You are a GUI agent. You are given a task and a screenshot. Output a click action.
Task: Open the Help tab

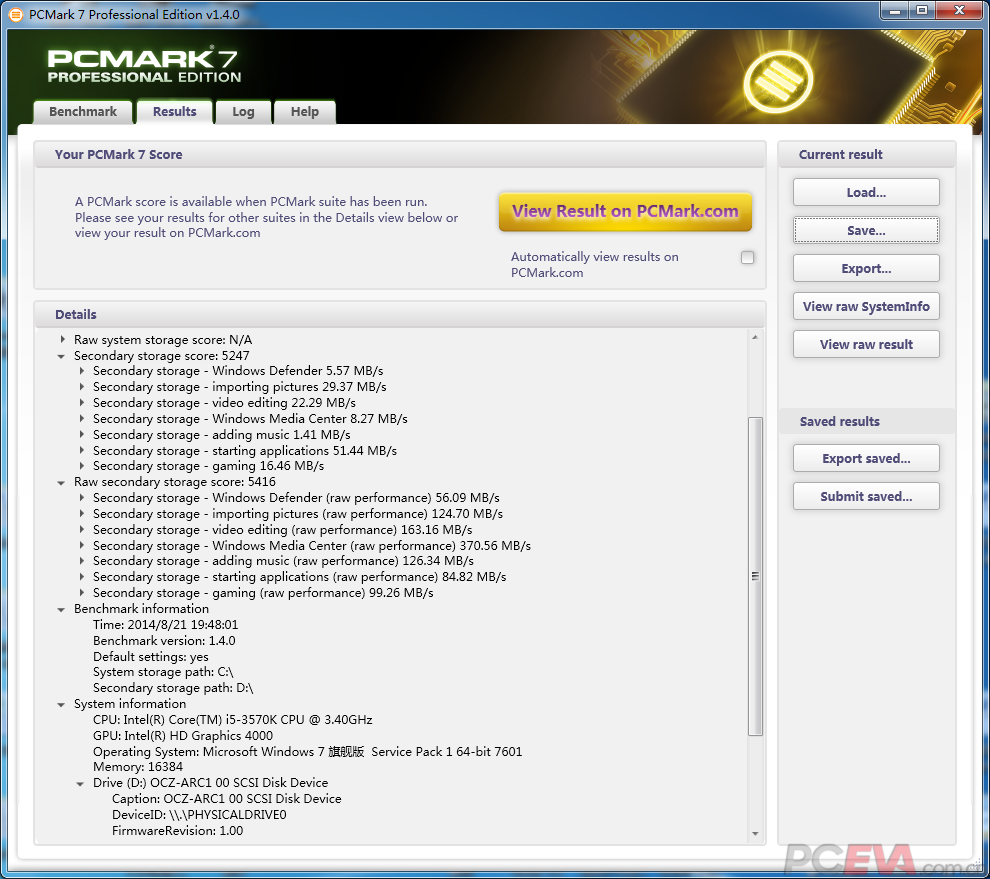(304, 112)
